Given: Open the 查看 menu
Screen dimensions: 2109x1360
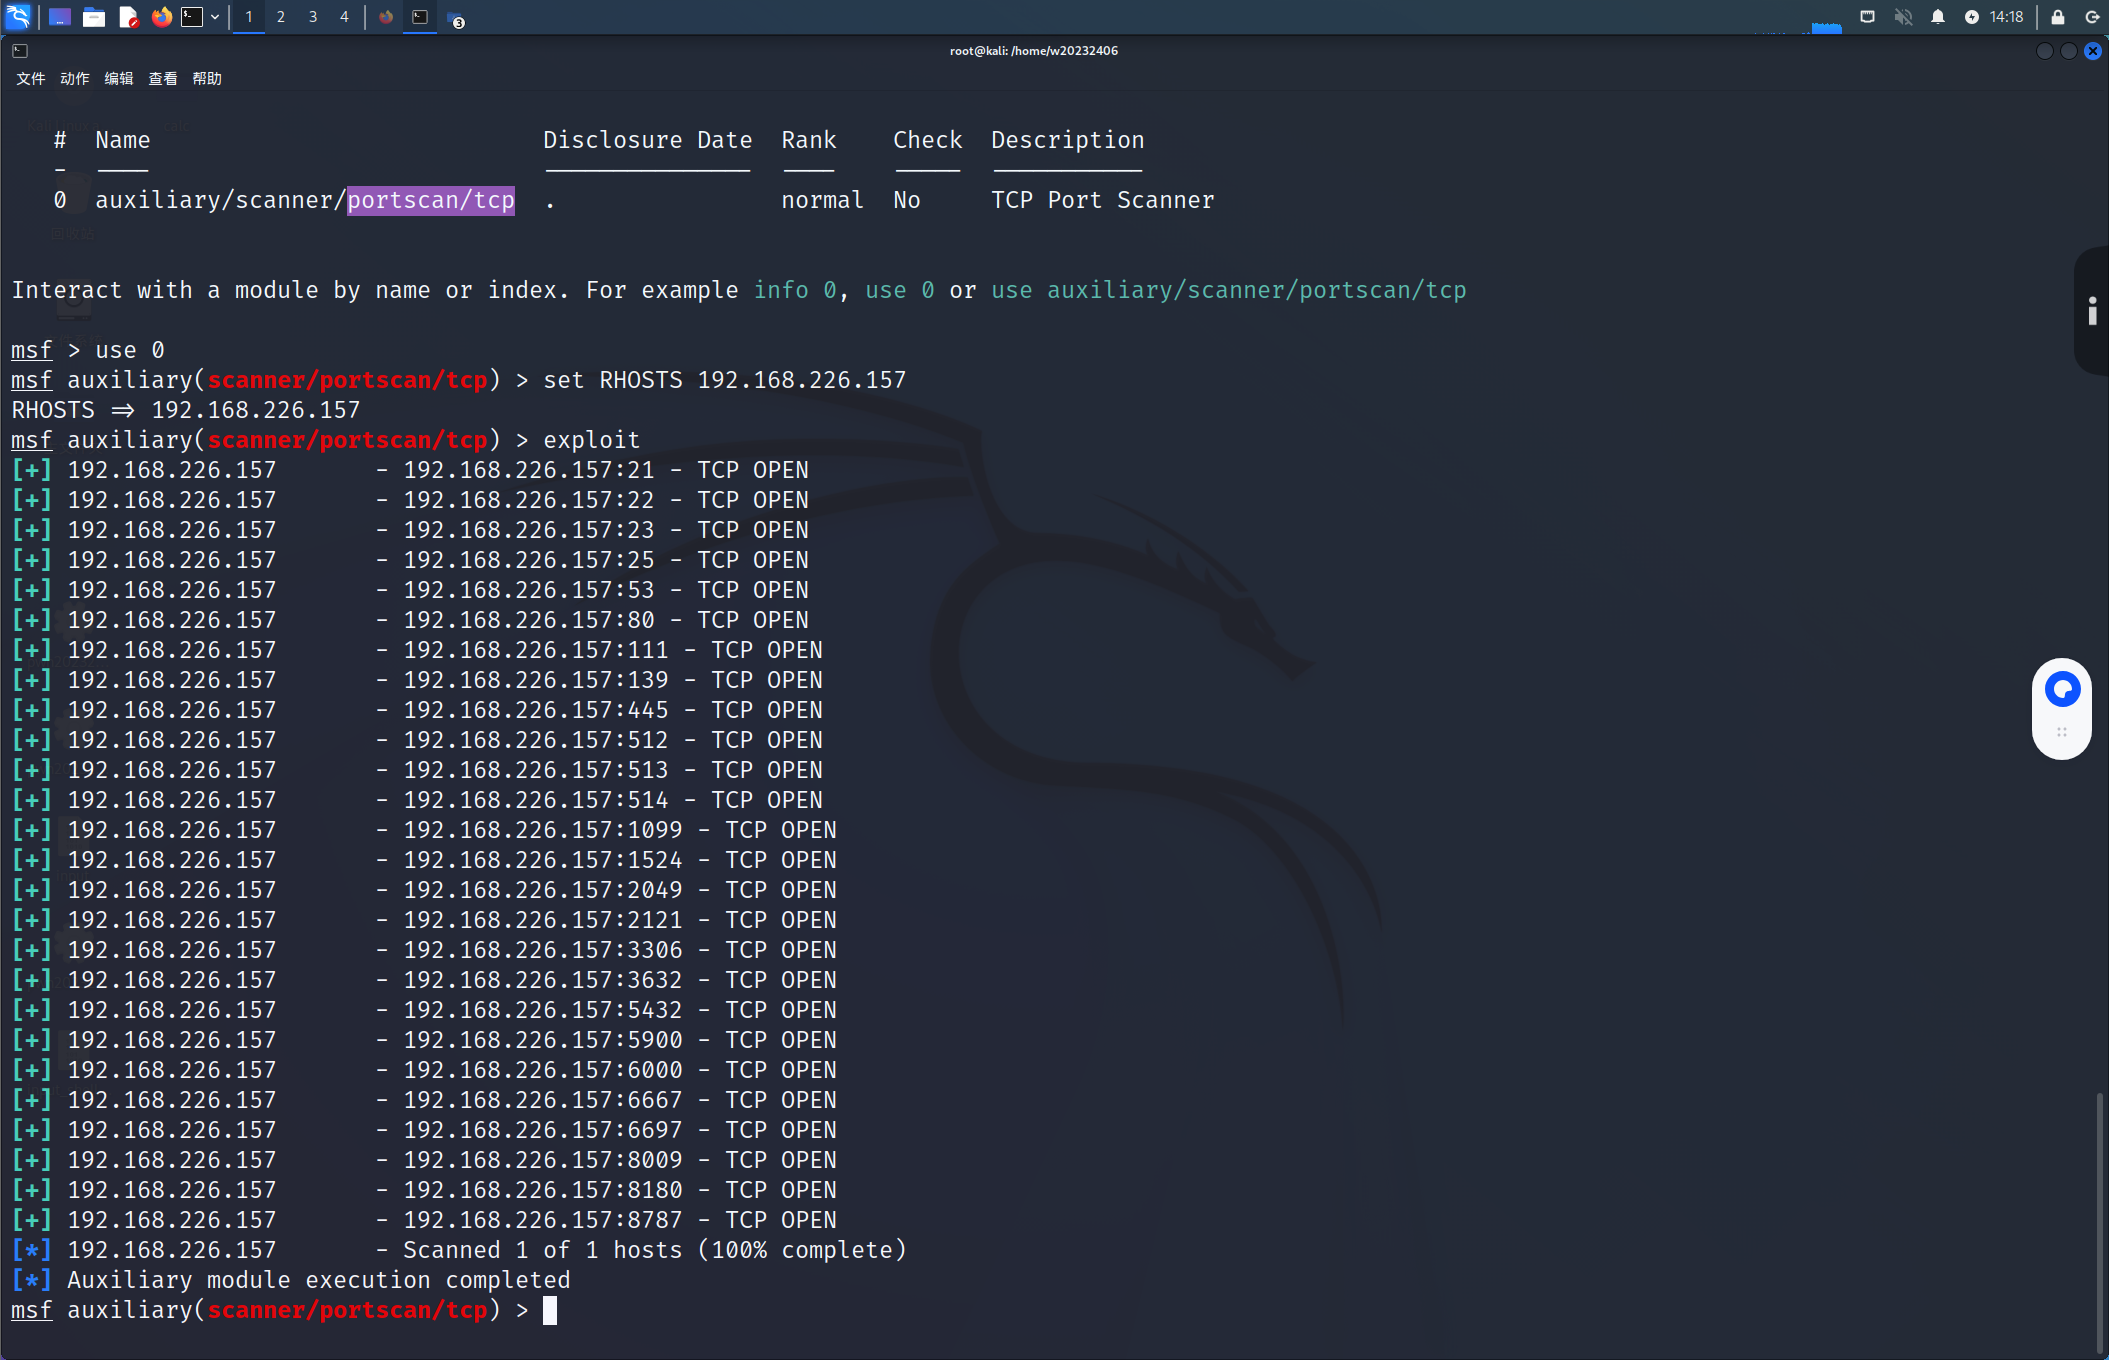Looking at the screenshot, I should tap(162, 79).
